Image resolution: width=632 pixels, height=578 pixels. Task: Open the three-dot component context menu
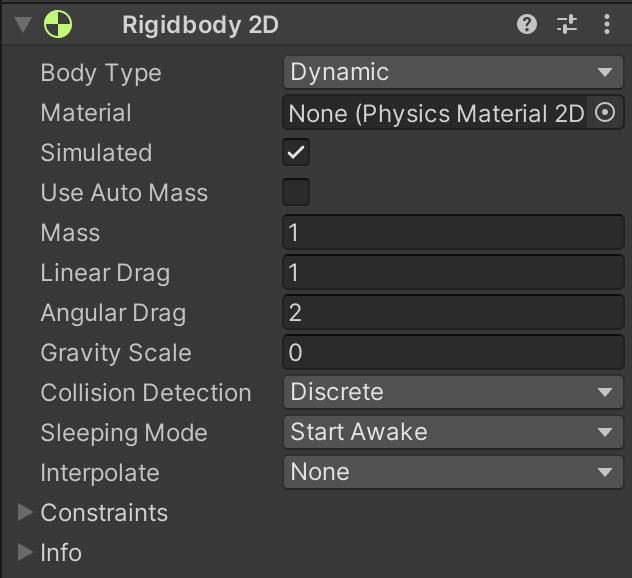606,25
